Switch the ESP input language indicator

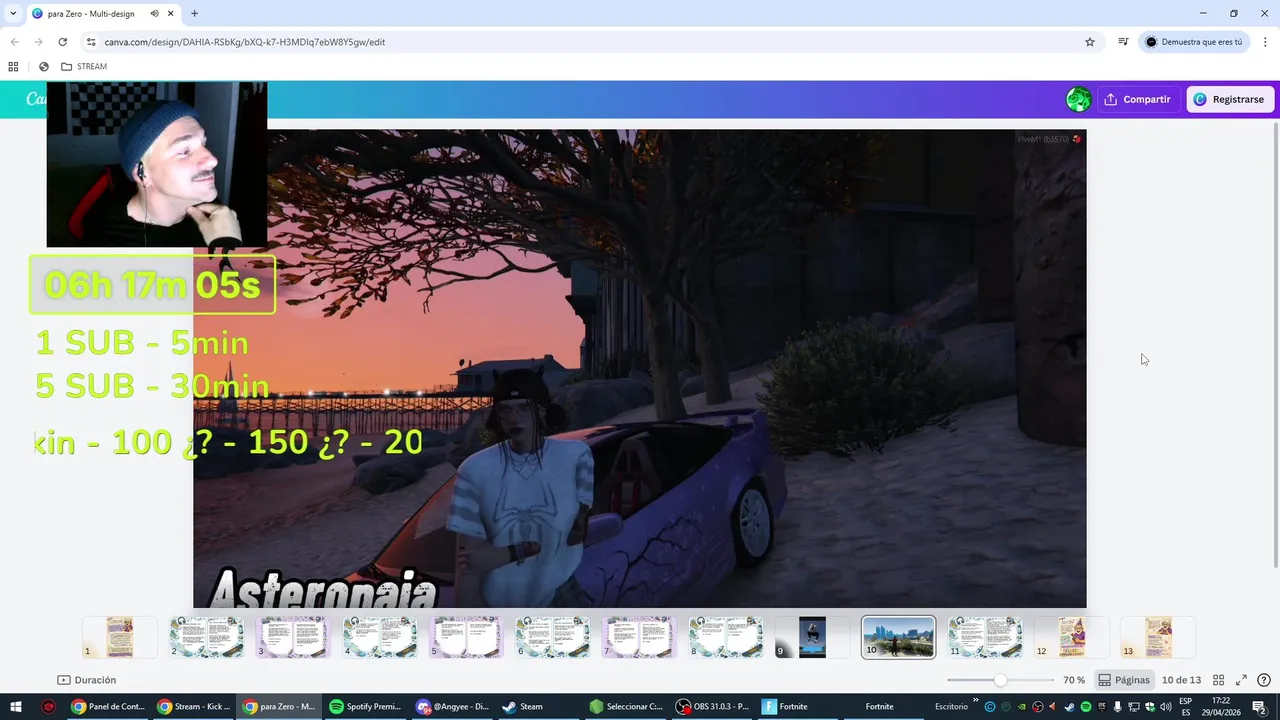(1186, 707)
